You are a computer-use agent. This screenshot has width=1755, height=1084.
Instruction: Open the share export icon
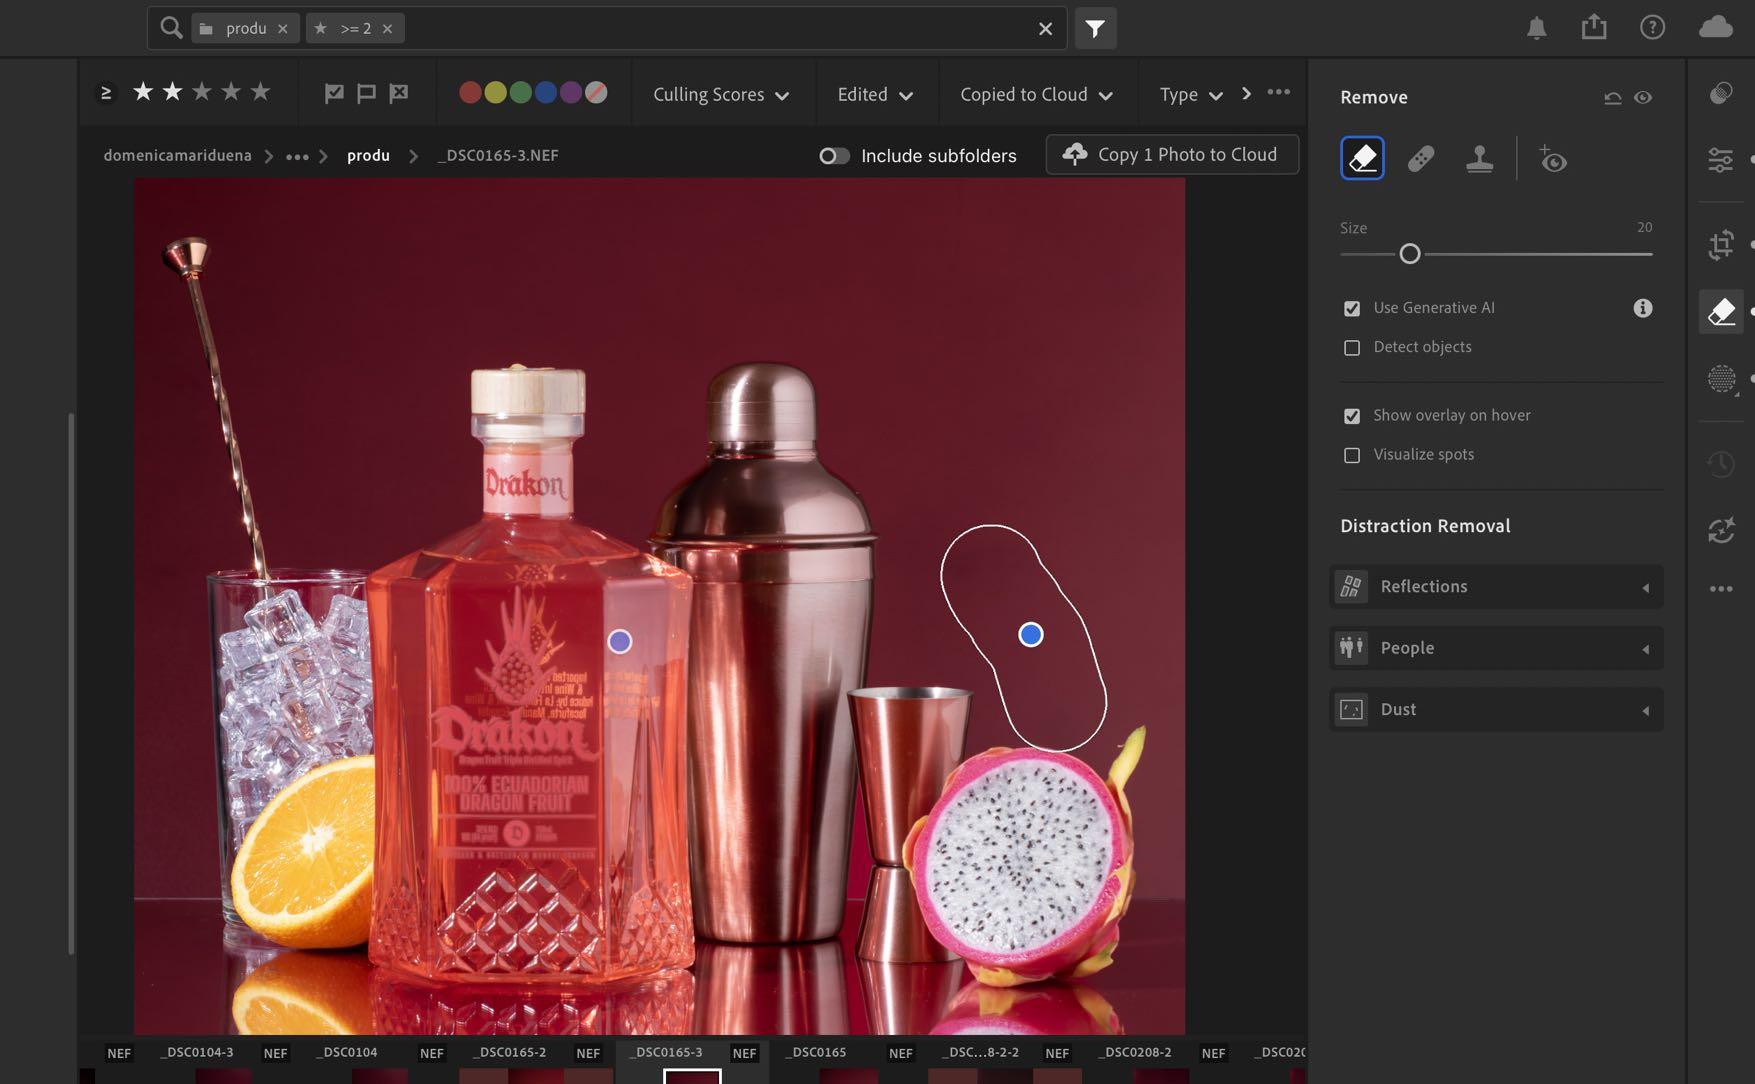pos(1593,28)
